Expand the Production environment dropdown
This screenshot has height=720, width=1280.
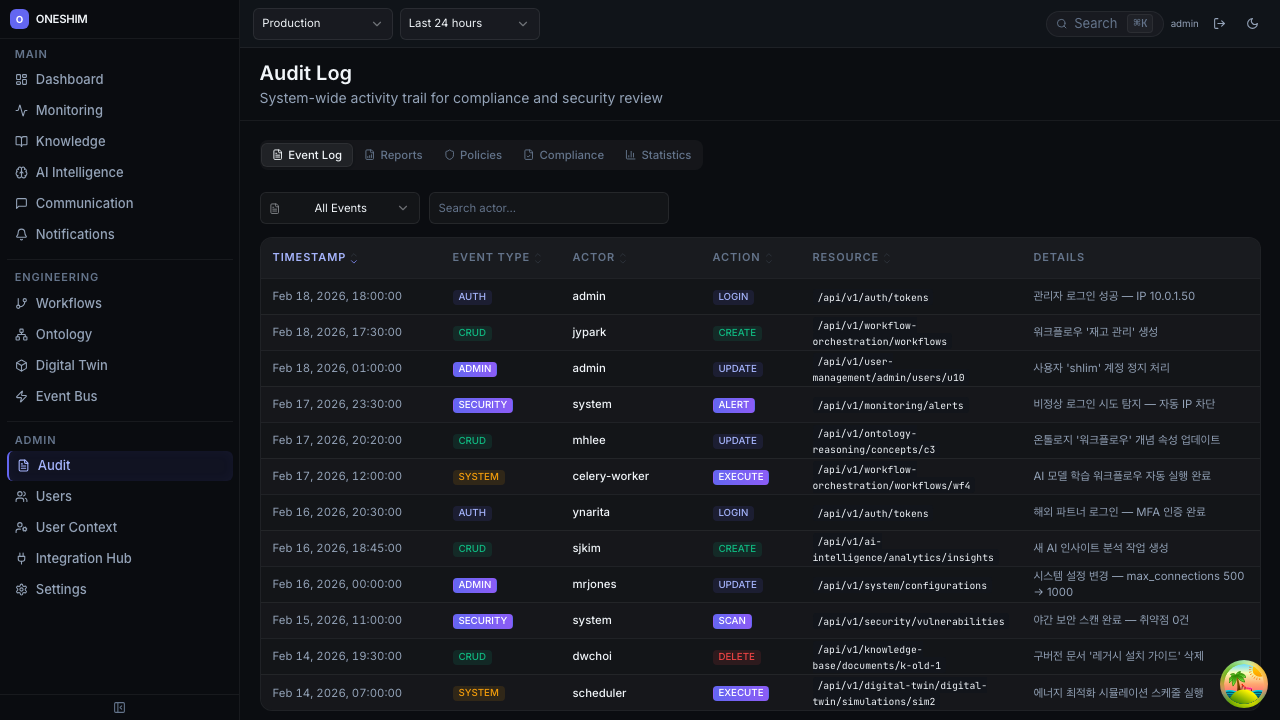[x=322, y=23]
